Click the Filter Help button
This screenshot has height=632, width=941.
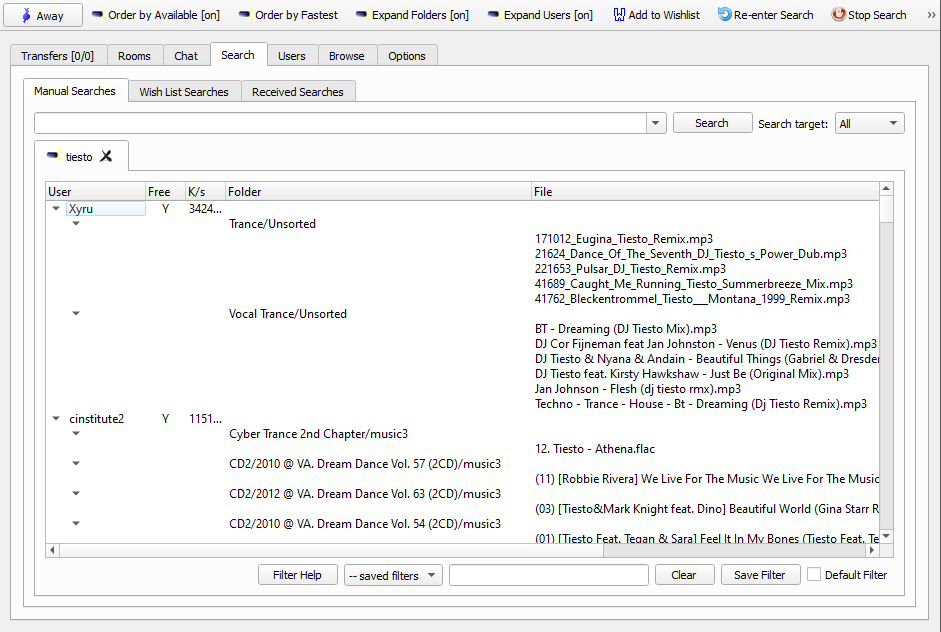pos(297,575)
